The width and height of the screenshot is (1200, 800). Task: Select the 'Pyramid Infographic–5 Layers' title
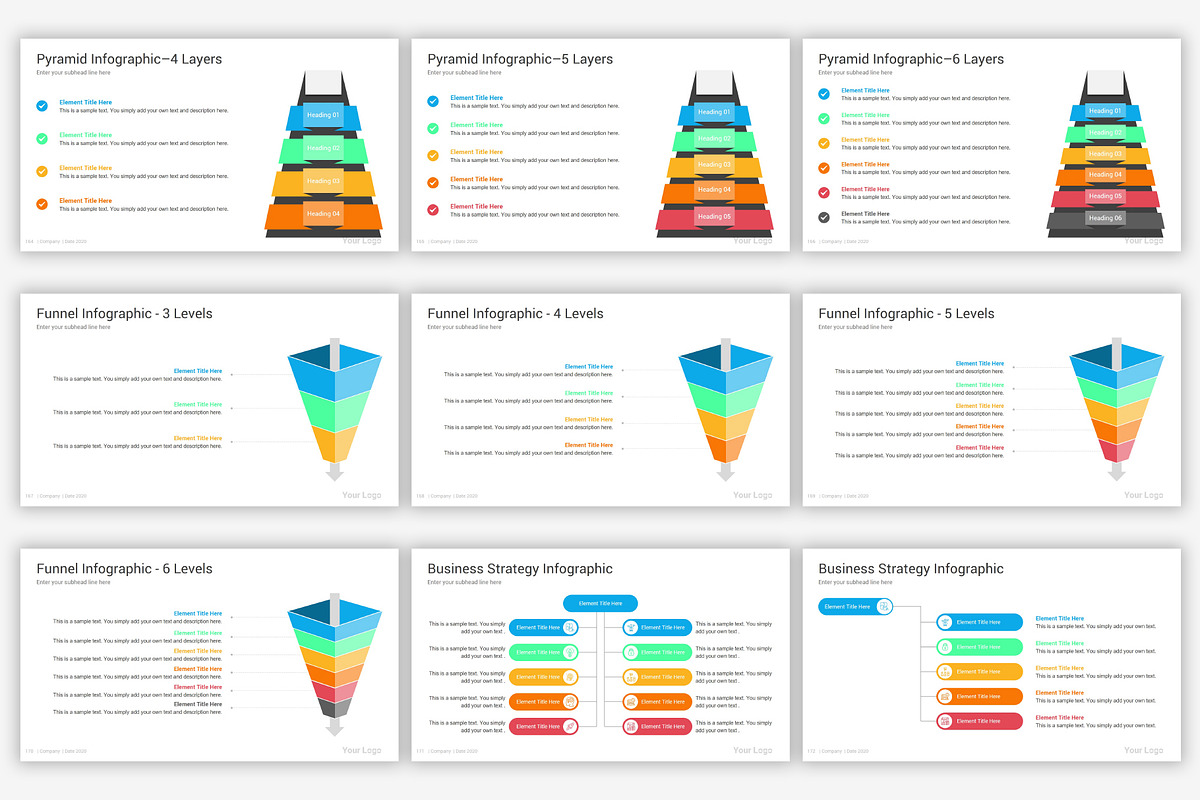coord(520,59)
